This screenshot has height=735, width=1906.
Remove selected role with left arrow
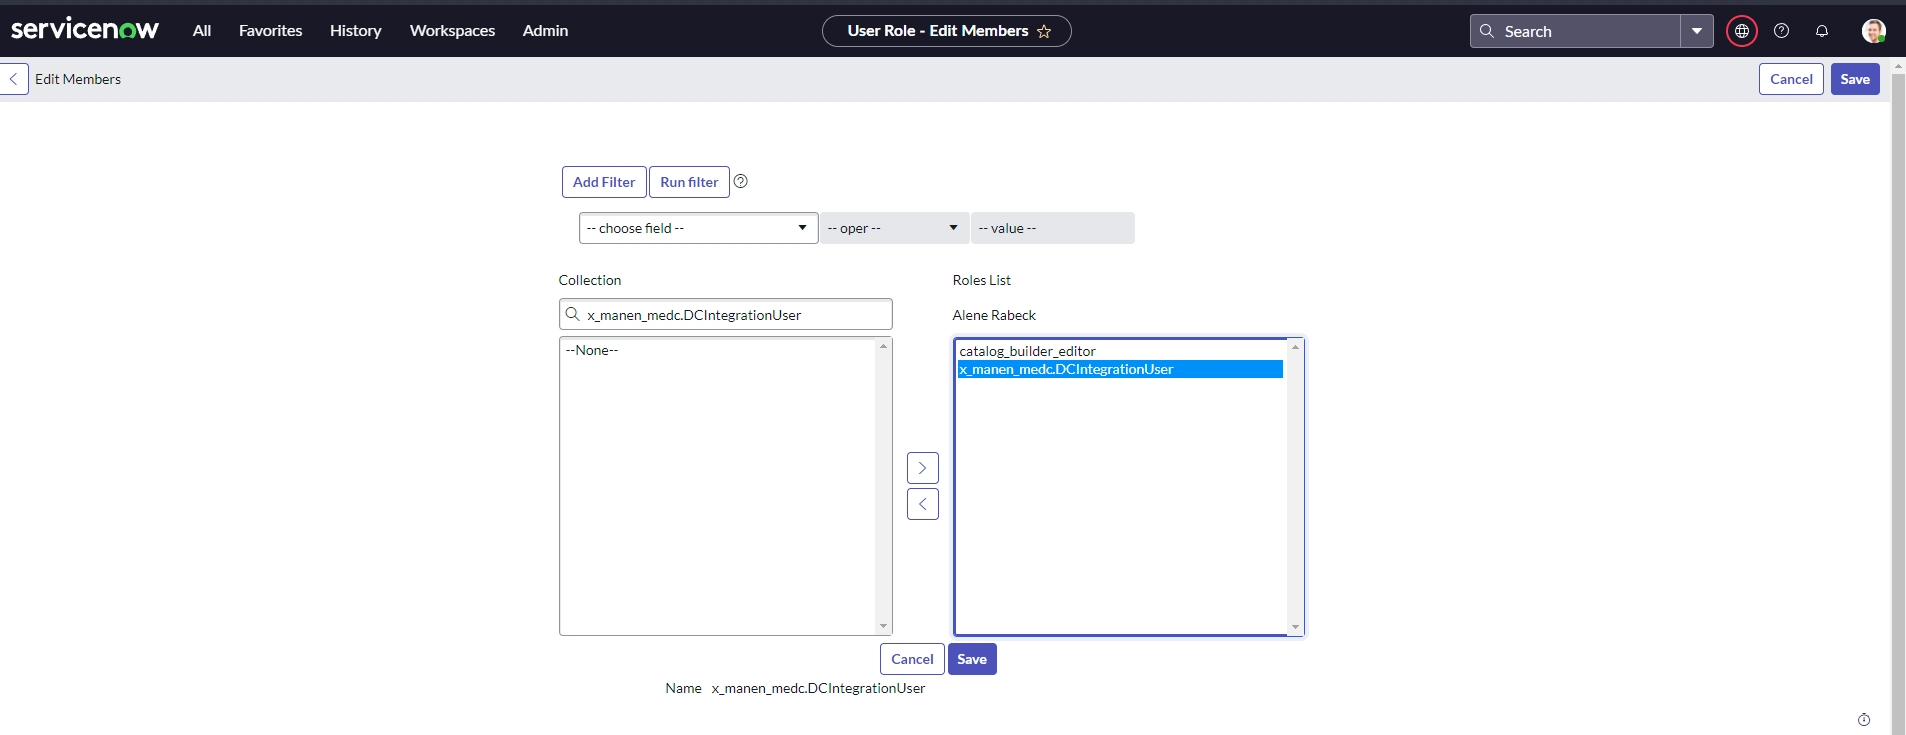pos(923,504)
